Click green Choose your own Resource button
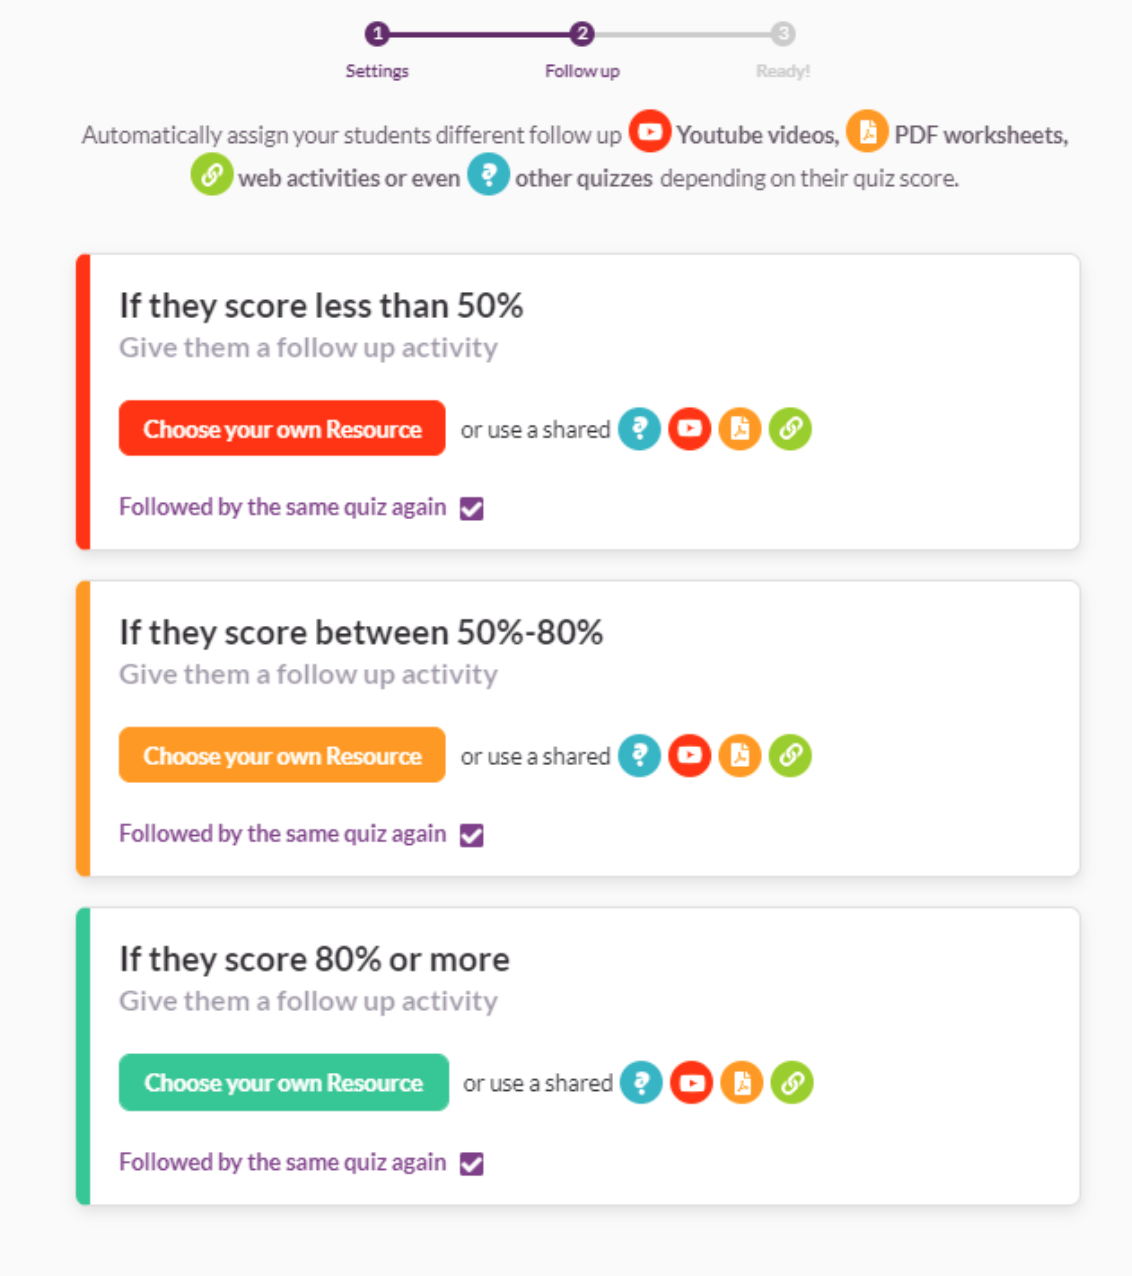1132x1276 pixels. click(284, 1083)
